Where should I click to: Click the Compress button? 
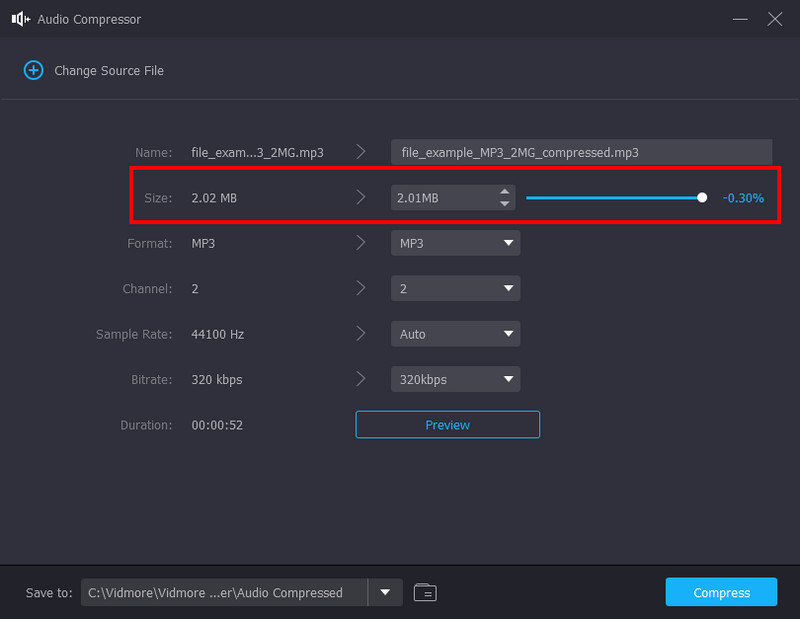721,592
